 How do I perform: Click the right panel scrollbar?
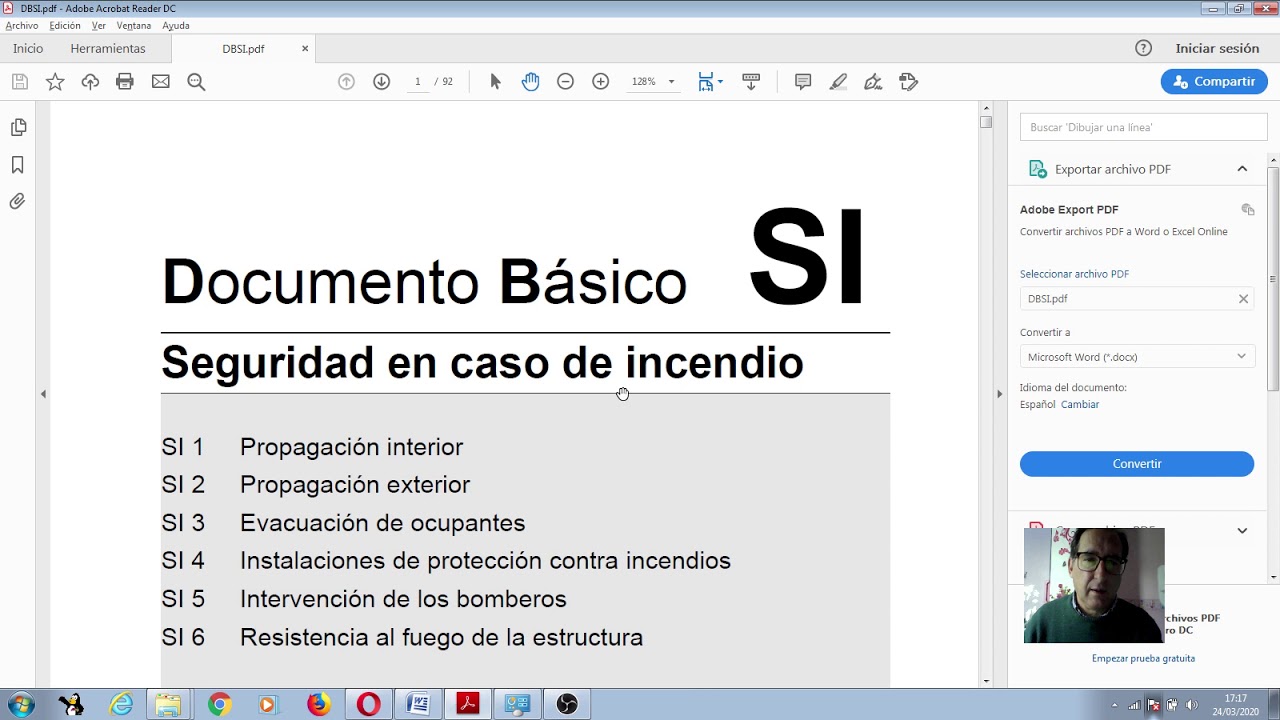(1273, 280)
